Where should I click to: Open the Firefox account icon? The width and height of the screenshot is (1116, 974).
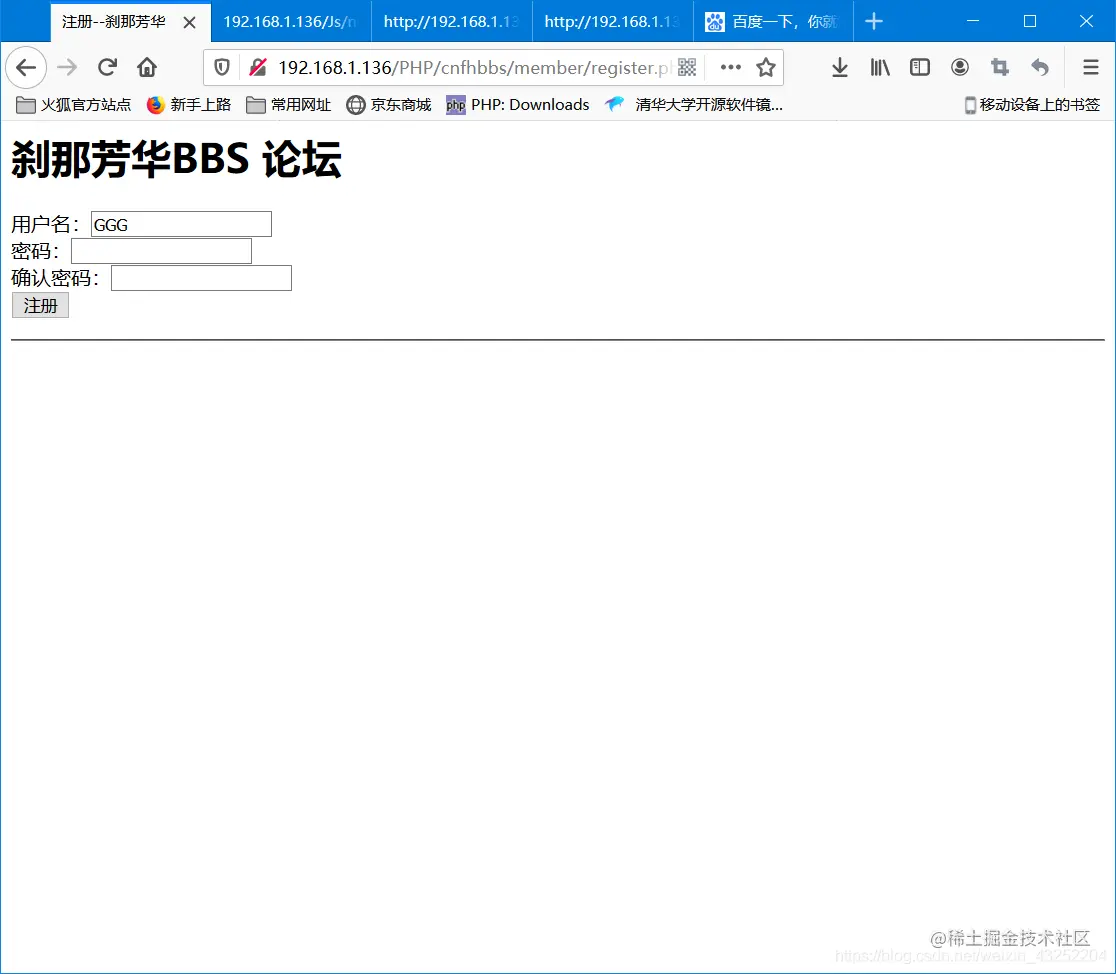click(x=960, y=68)
